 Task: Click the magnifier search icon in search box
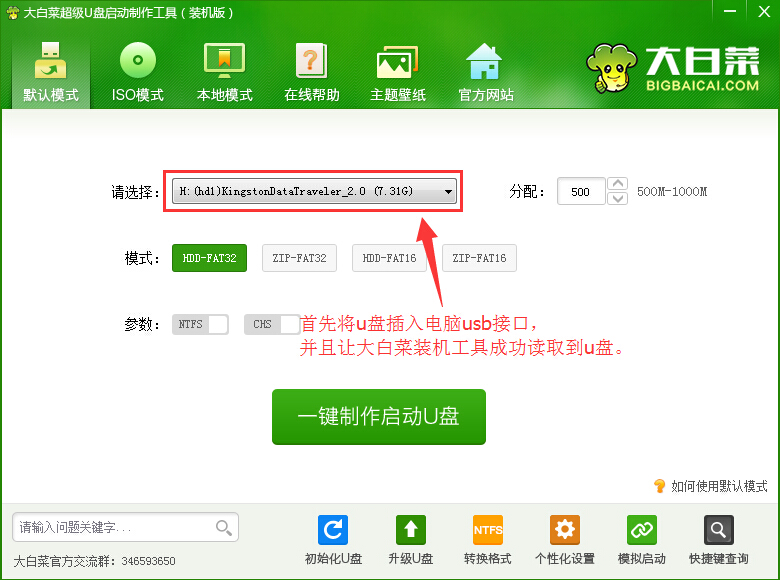tap(224, 527)
